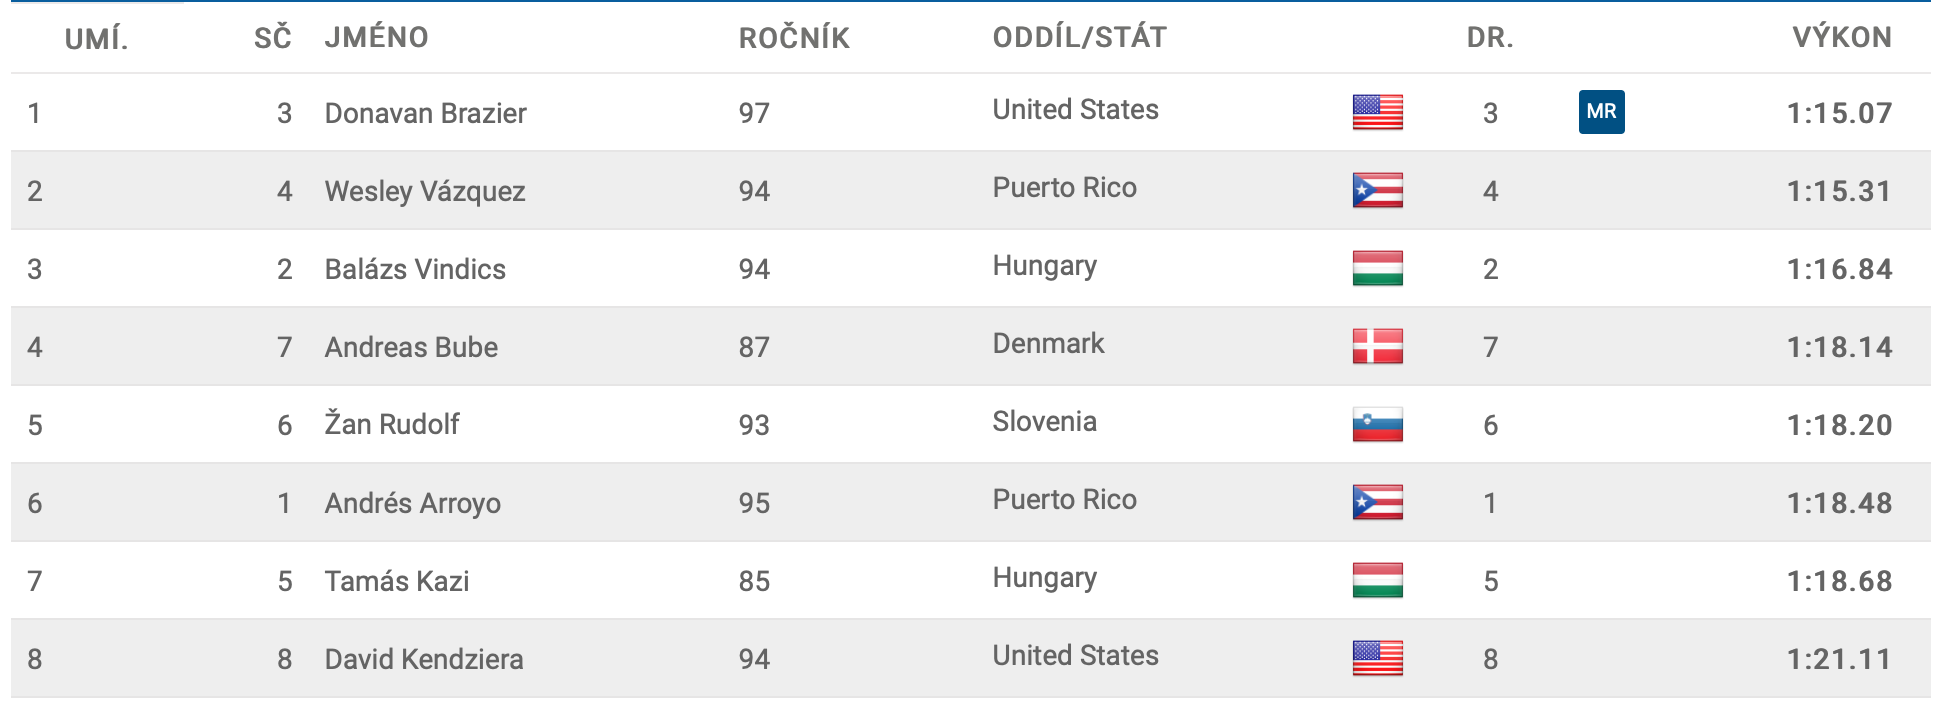Click the Puerto Rico flag beside Andrés Arroyo
1952x710 pixels.
pyautogui.click(x=1377, y=502)
